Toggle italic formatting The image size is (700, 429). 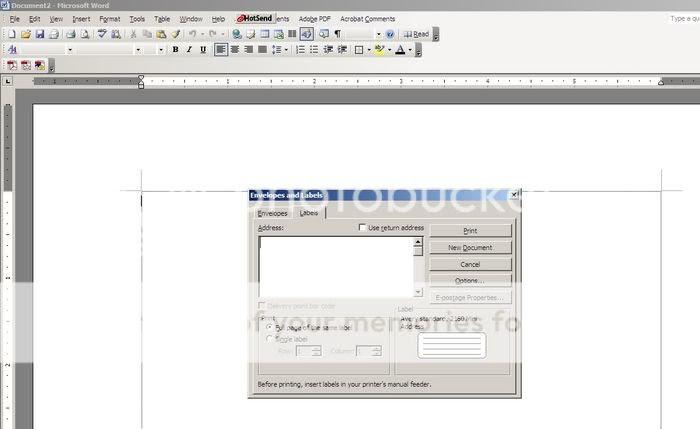pyautogui.click(x=189, y=50)
